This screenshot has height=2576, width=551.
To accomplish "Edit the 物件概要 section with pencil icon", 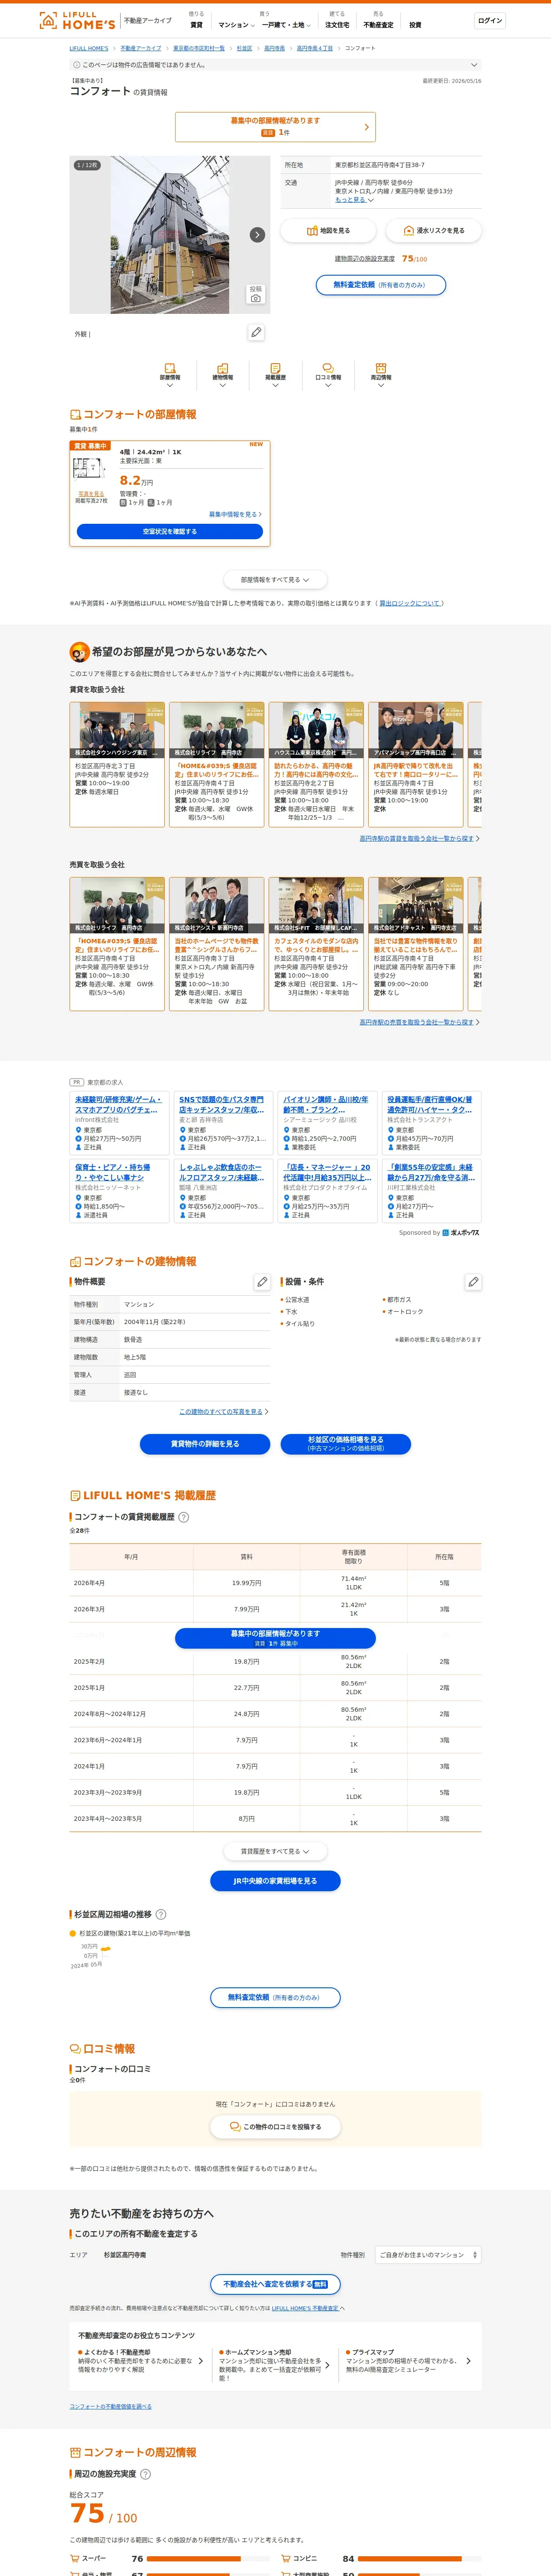I will (x=262, y=1281).
